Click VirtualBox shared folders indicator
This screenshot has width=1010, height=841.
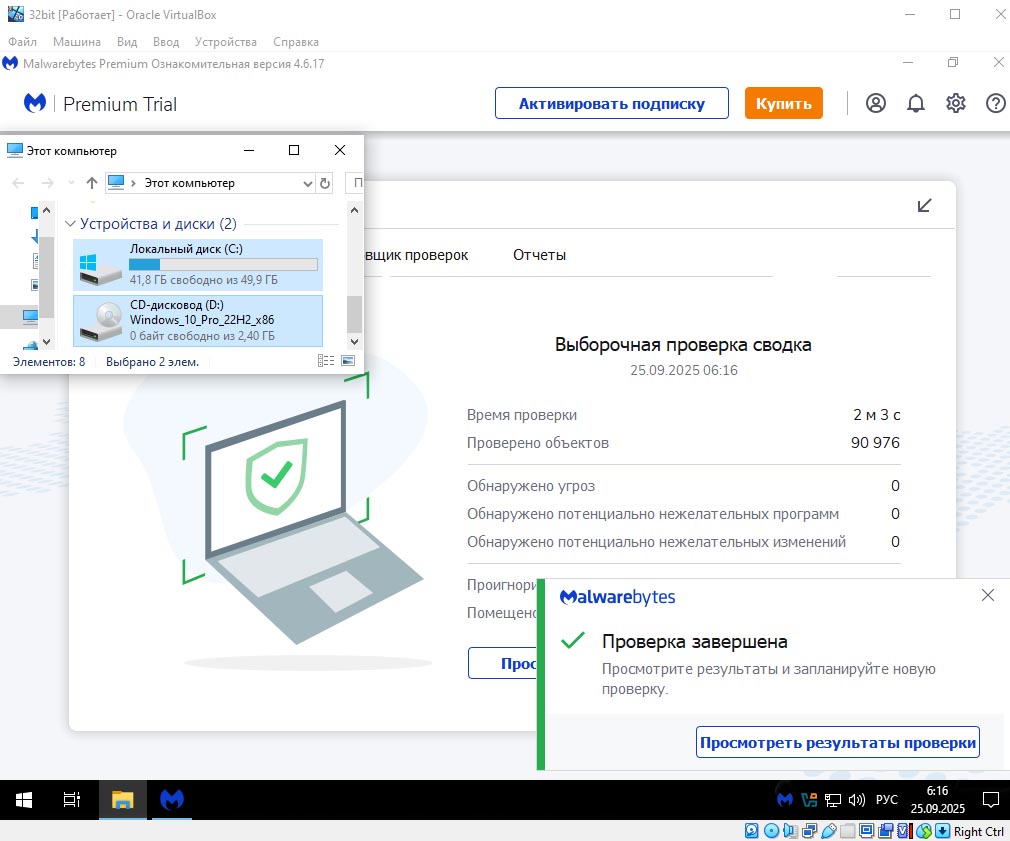coord(848,831)
